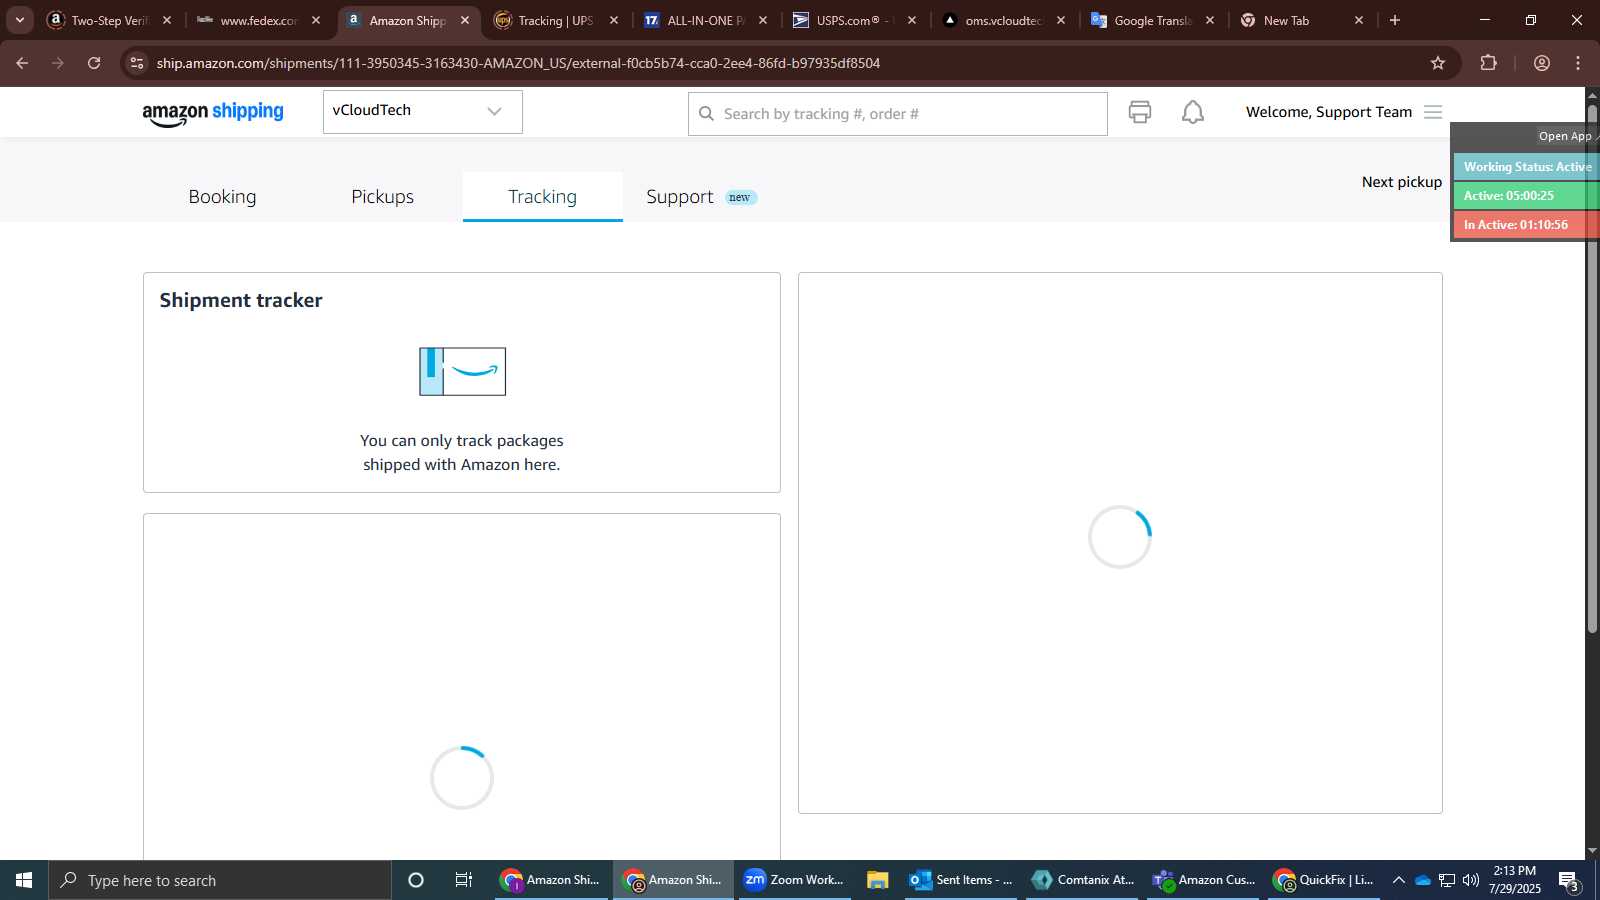Open the OneDrive tray icon
The height and width of the screenshot is (900, 1600).
1422,880
